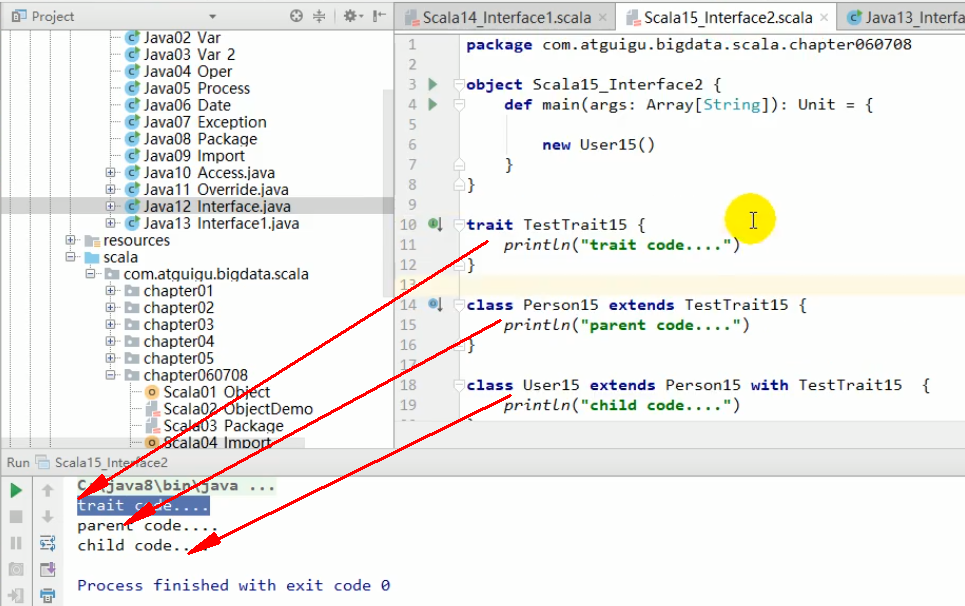Image resolution: width=965 pixels, height=606 pixels.
Task: Expand the resources folder
Action: point(70,241)
